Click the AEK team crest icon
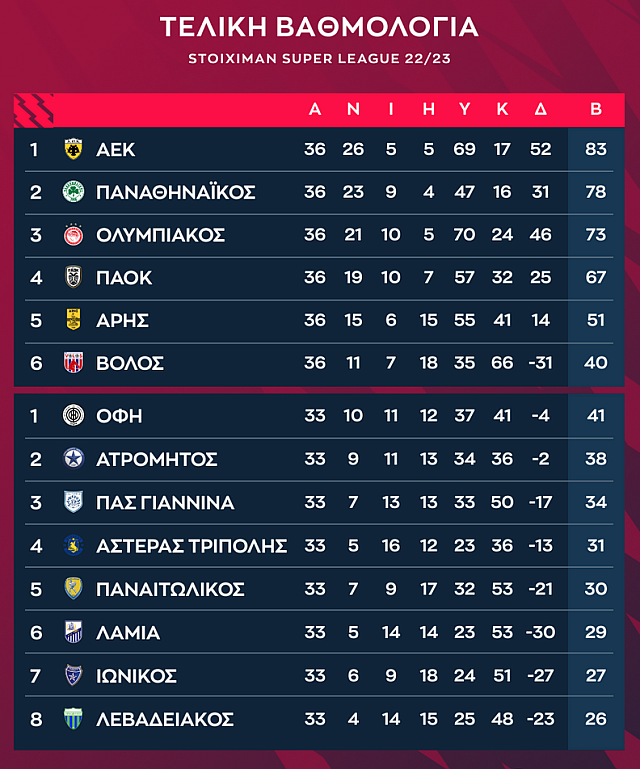This screenshot has width=640, height=769. click(73, 150)
